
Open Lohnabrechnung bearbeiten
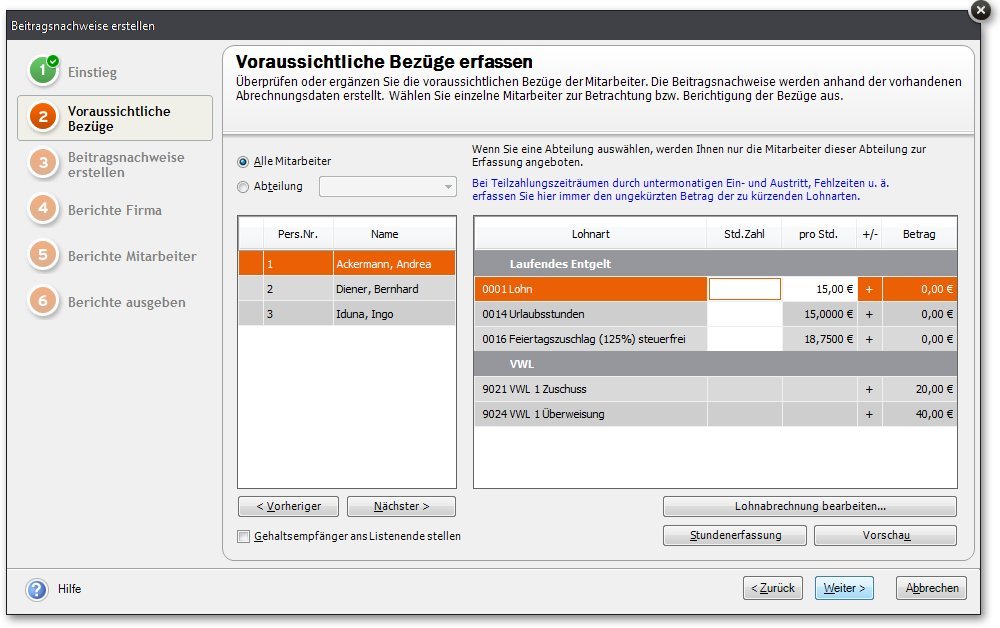[811, 506]
